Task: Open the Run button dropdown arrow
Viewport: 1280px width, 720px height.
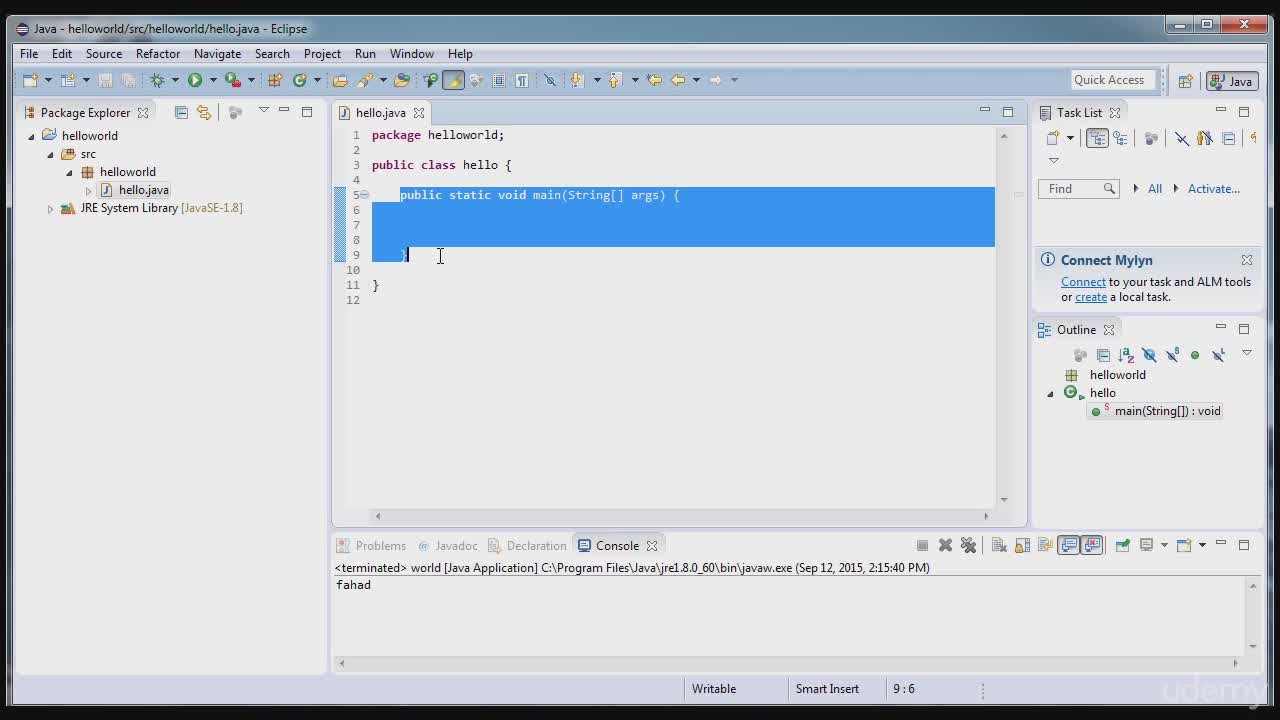Action: [x=213, y=80]
